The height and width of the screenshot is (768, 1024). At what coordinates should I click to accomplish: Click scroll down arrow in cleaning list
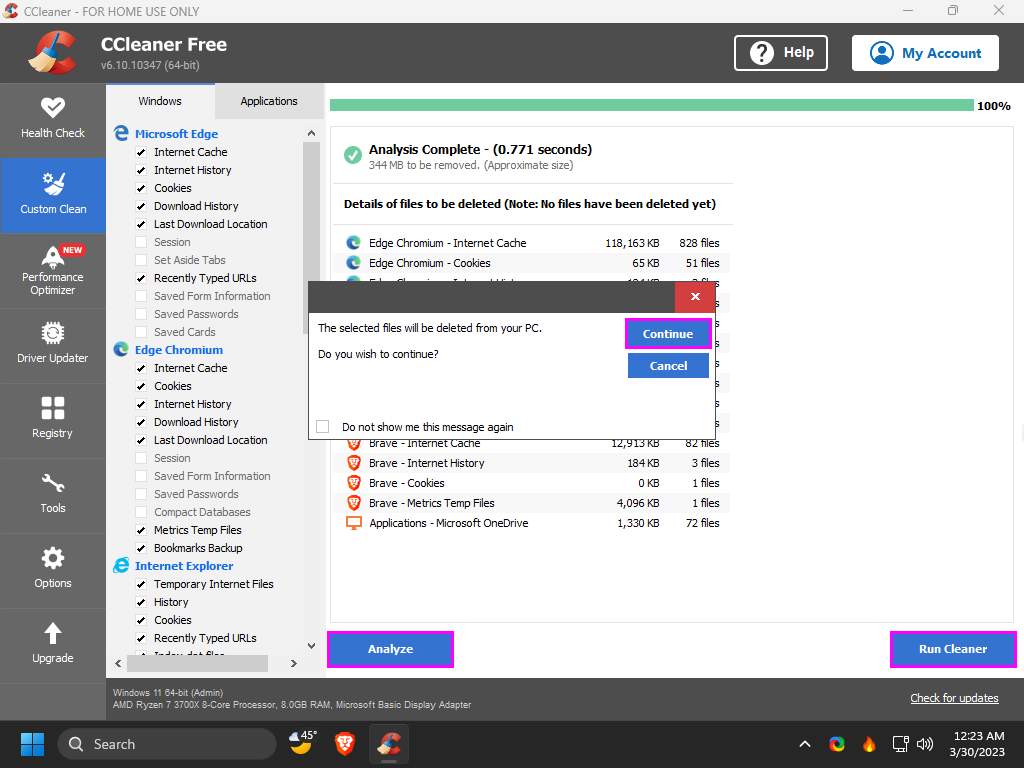312,646
